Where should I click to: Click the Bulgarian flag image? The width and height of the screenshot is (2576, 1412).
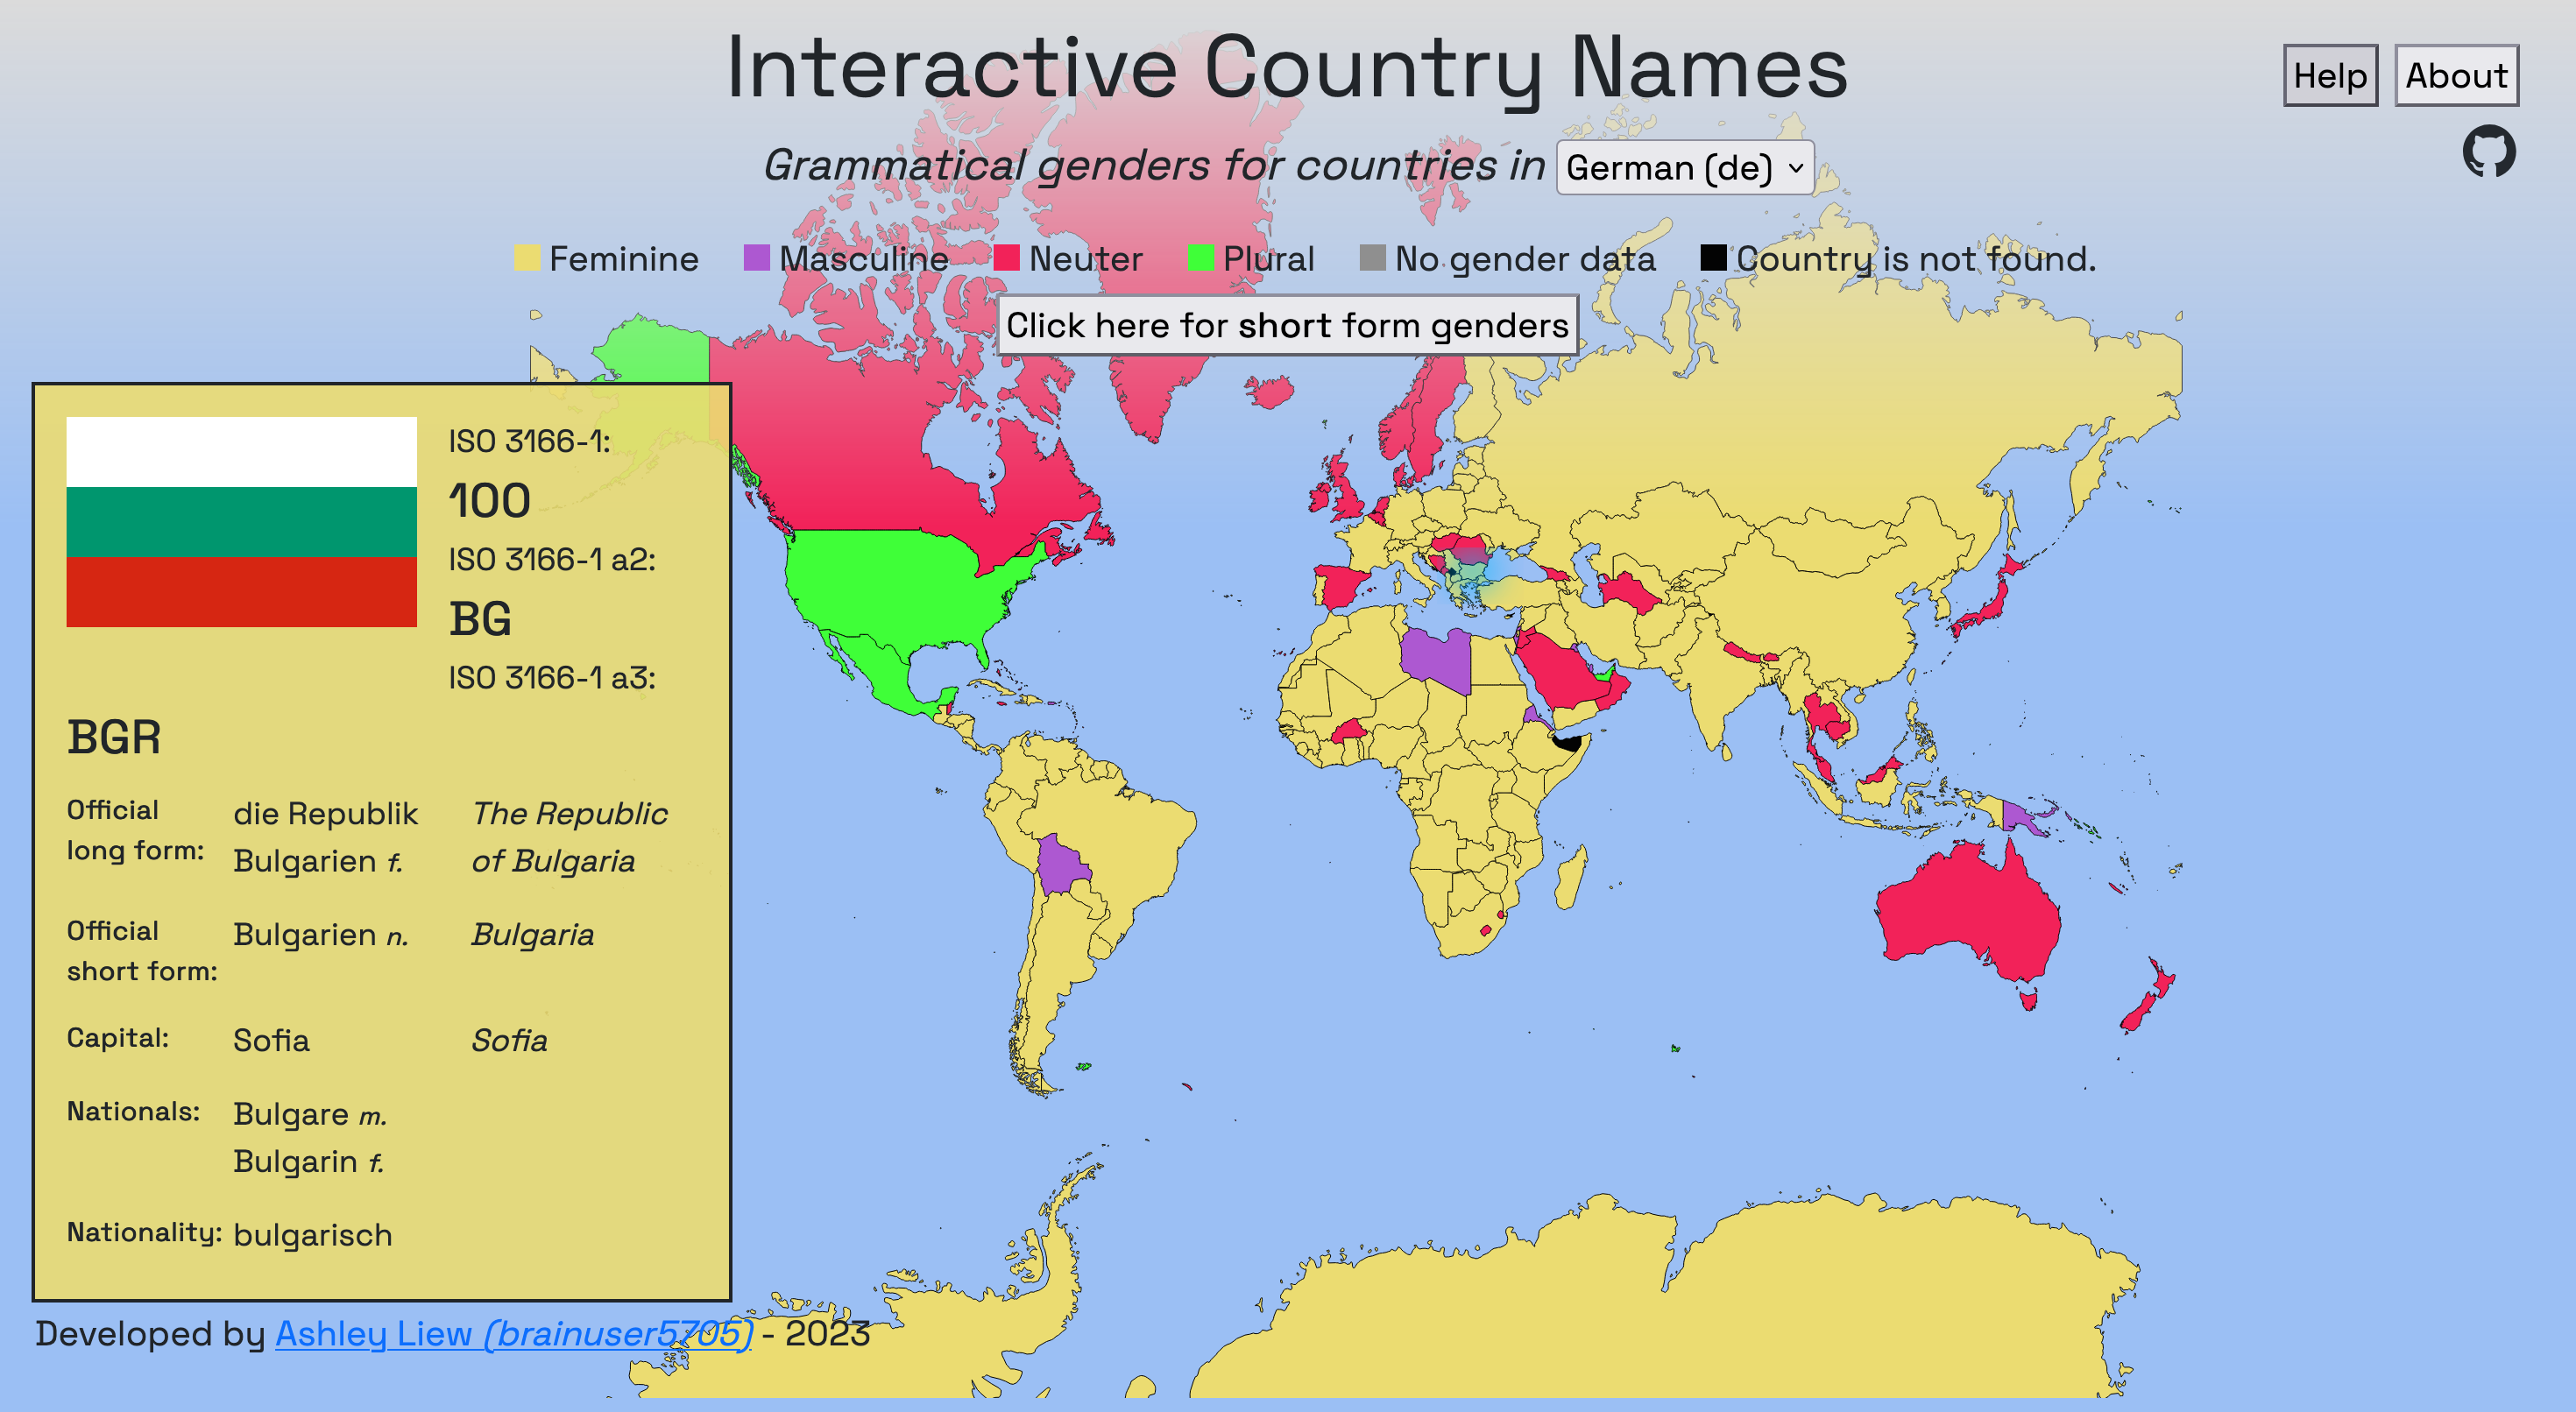241,522
